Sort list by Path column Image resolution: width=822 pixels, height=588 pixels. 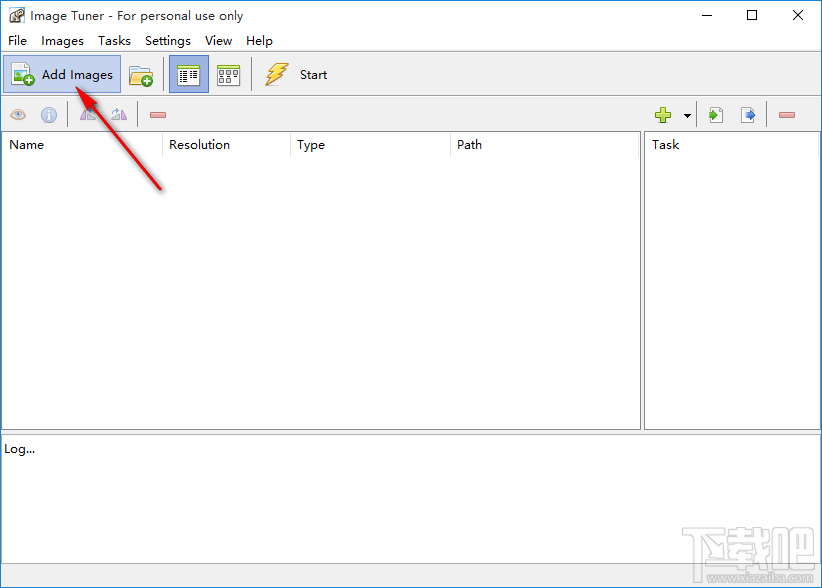pos(545,145)
